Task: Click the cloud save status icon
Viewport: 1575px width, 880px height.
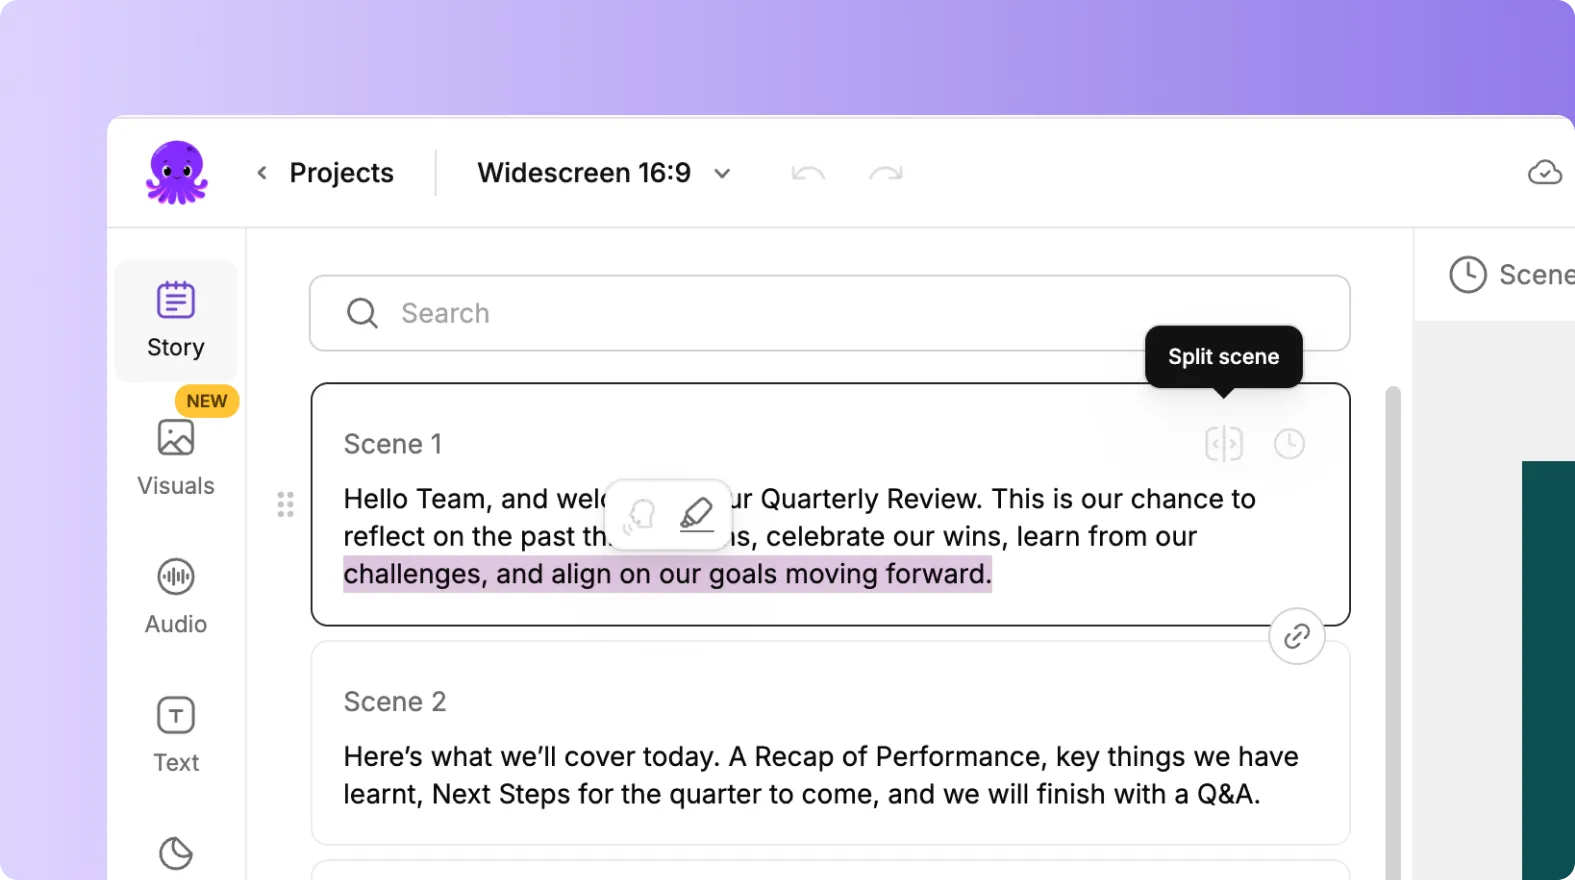Action: click(x=1544, y=173)
